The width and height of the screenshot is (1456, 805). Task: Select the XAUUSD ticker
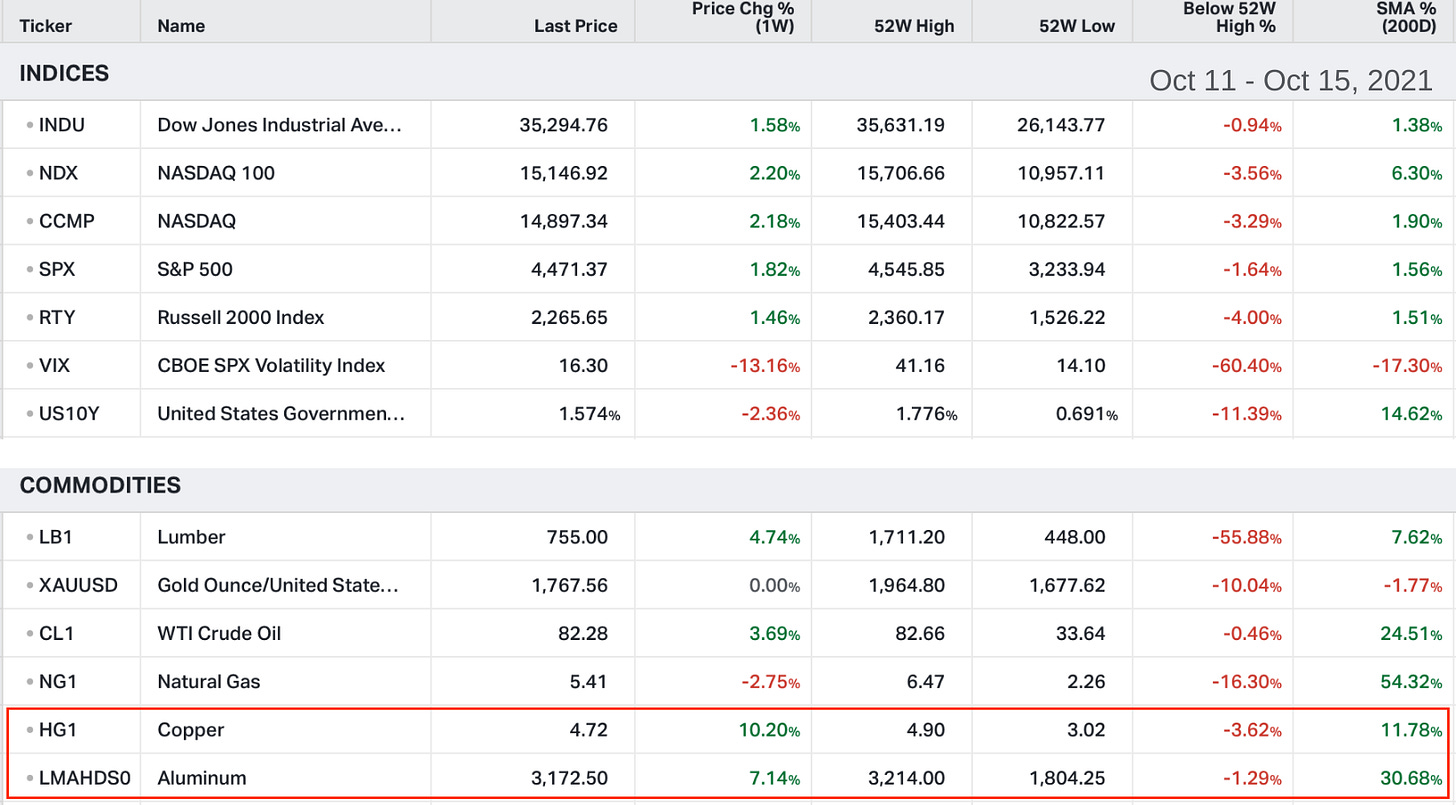(x=78, y=585)
